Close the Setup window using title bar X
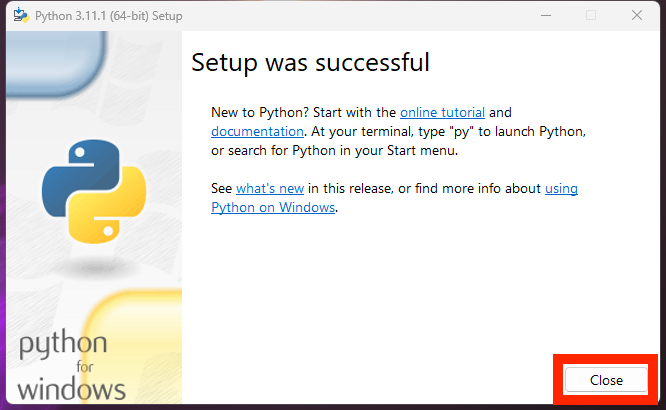This screenshot has height=410, width=666. tap(637, 15)
